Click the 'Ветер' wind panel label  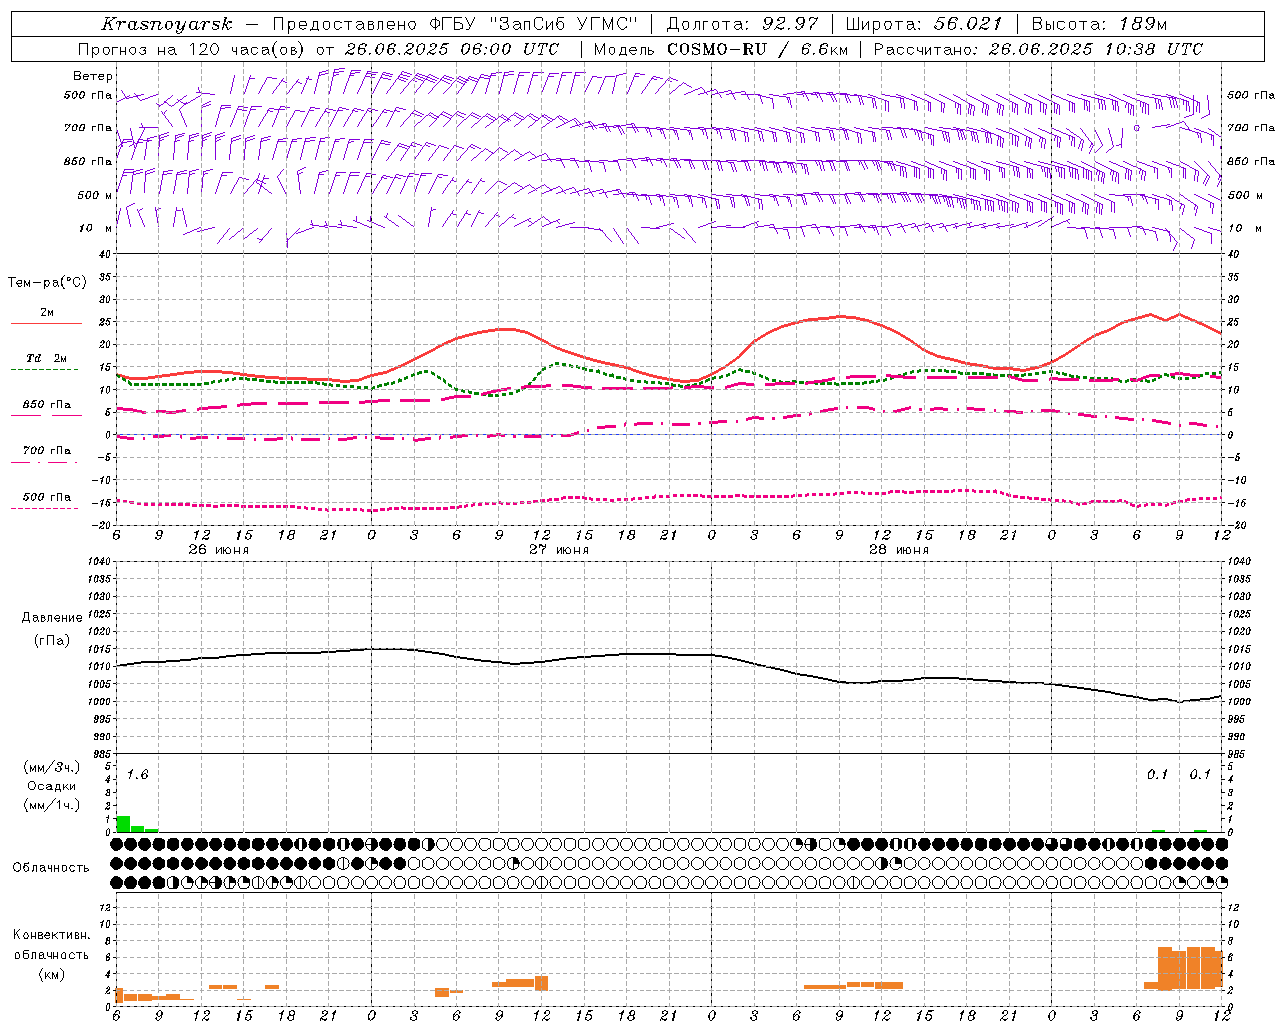[x=93, y=76]
